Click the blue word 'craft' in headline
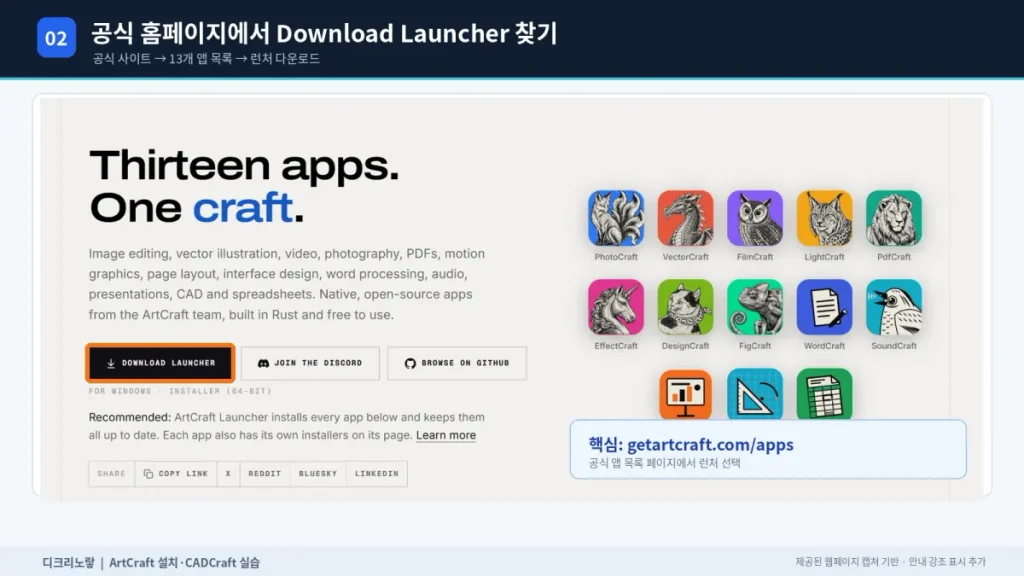1024x576 pixels. pos(242,208)
